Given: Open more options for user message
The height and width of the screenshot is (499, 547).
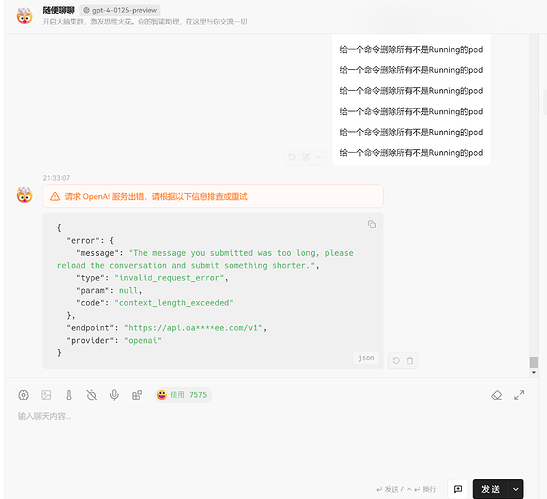Looking at the screenshot, I should [x=319, y=157].
